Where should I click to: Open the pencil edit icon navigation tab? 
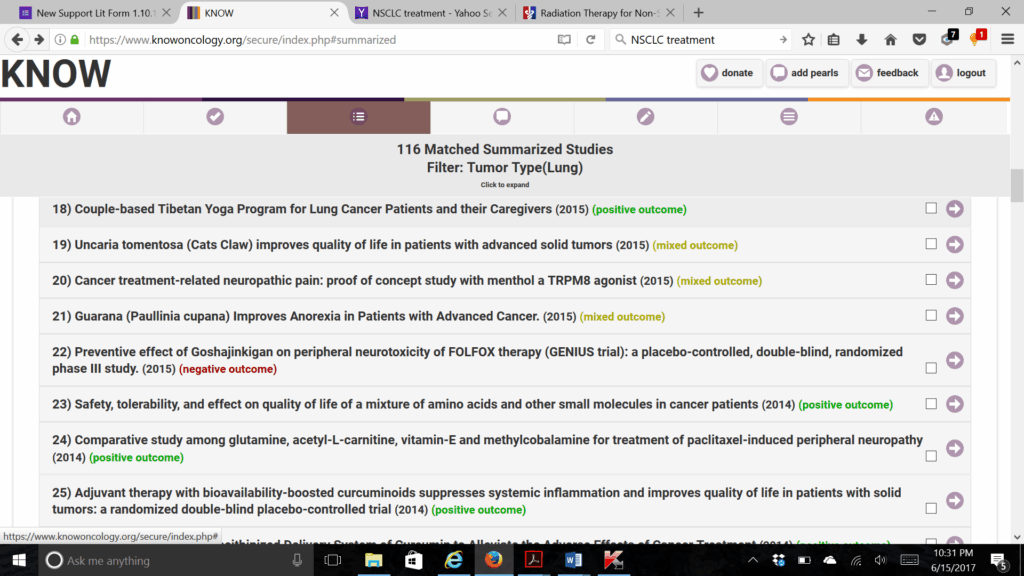645,117
